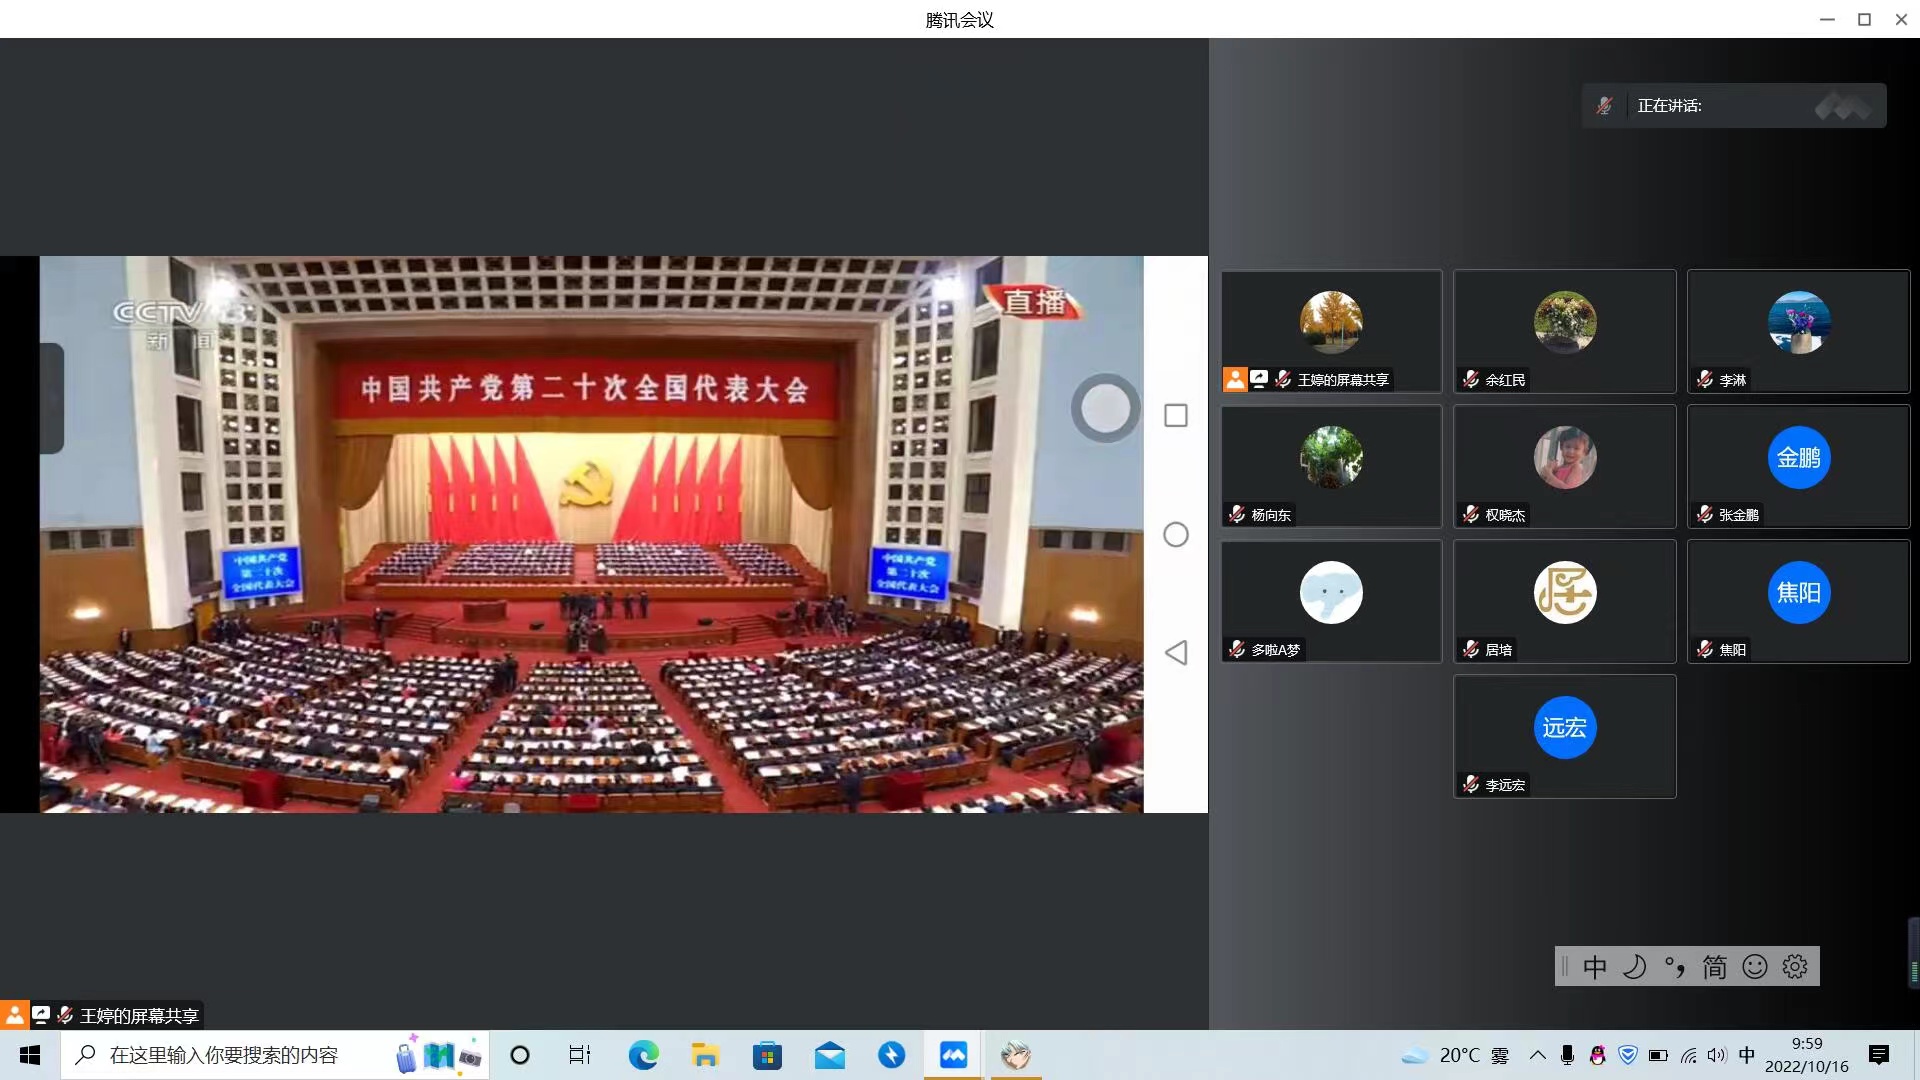This screenshot has height=1080, width=1920.
Task: Toggle IME simplified 简 character mode
Action: 1715,967
